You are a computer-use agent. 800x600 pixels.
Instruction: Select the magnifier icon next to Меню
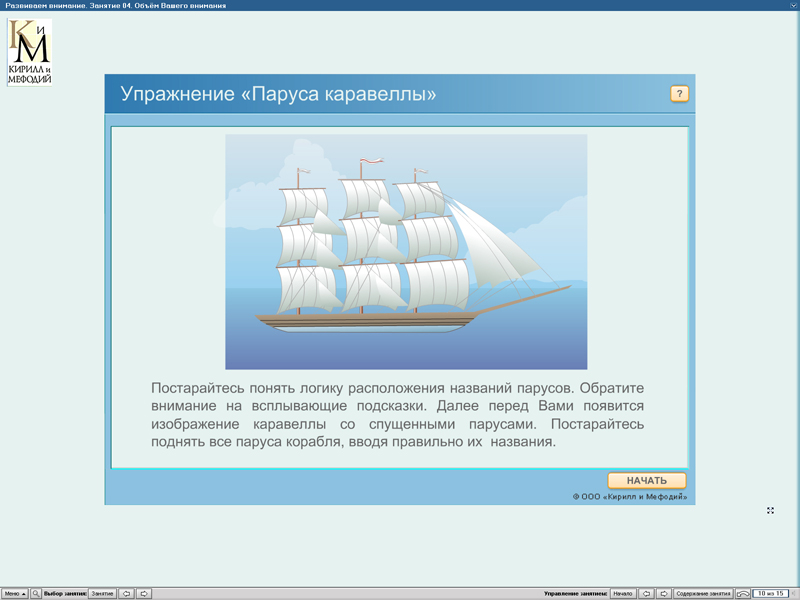click(x=36, y=592)
